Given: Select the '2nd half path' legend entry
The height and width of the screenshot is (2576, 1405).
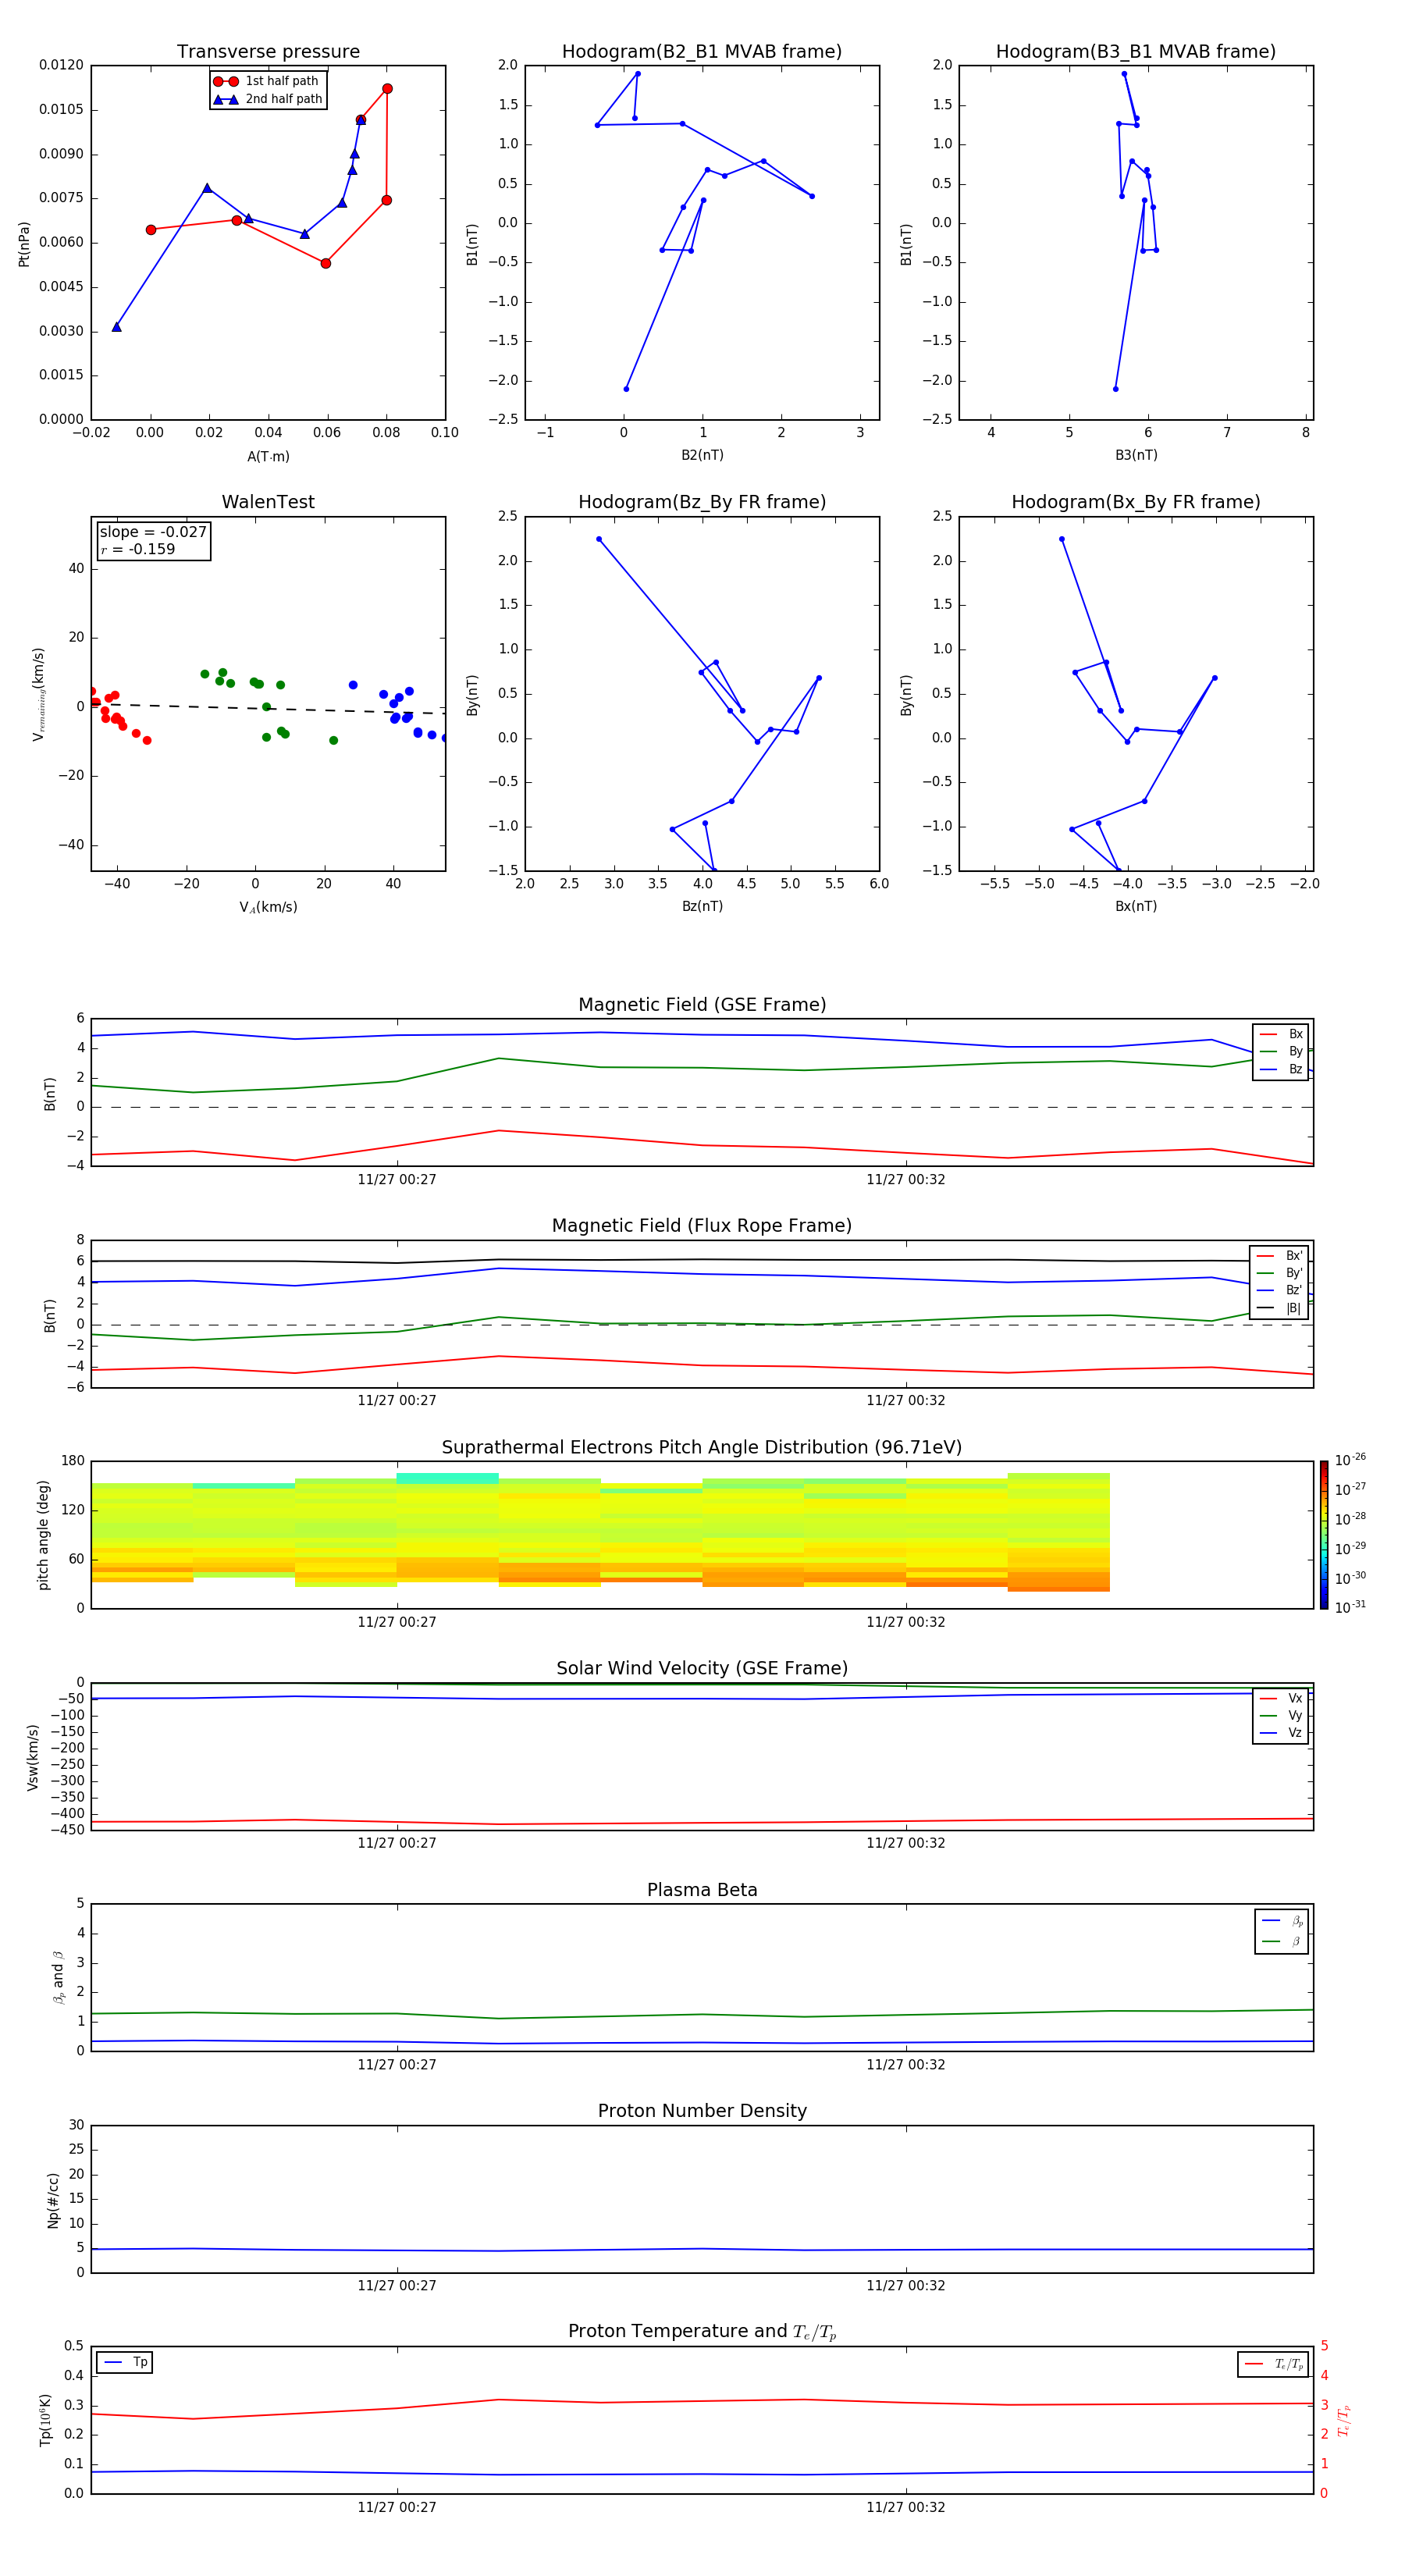Looking at the screenshot, I should coord(267,99).
